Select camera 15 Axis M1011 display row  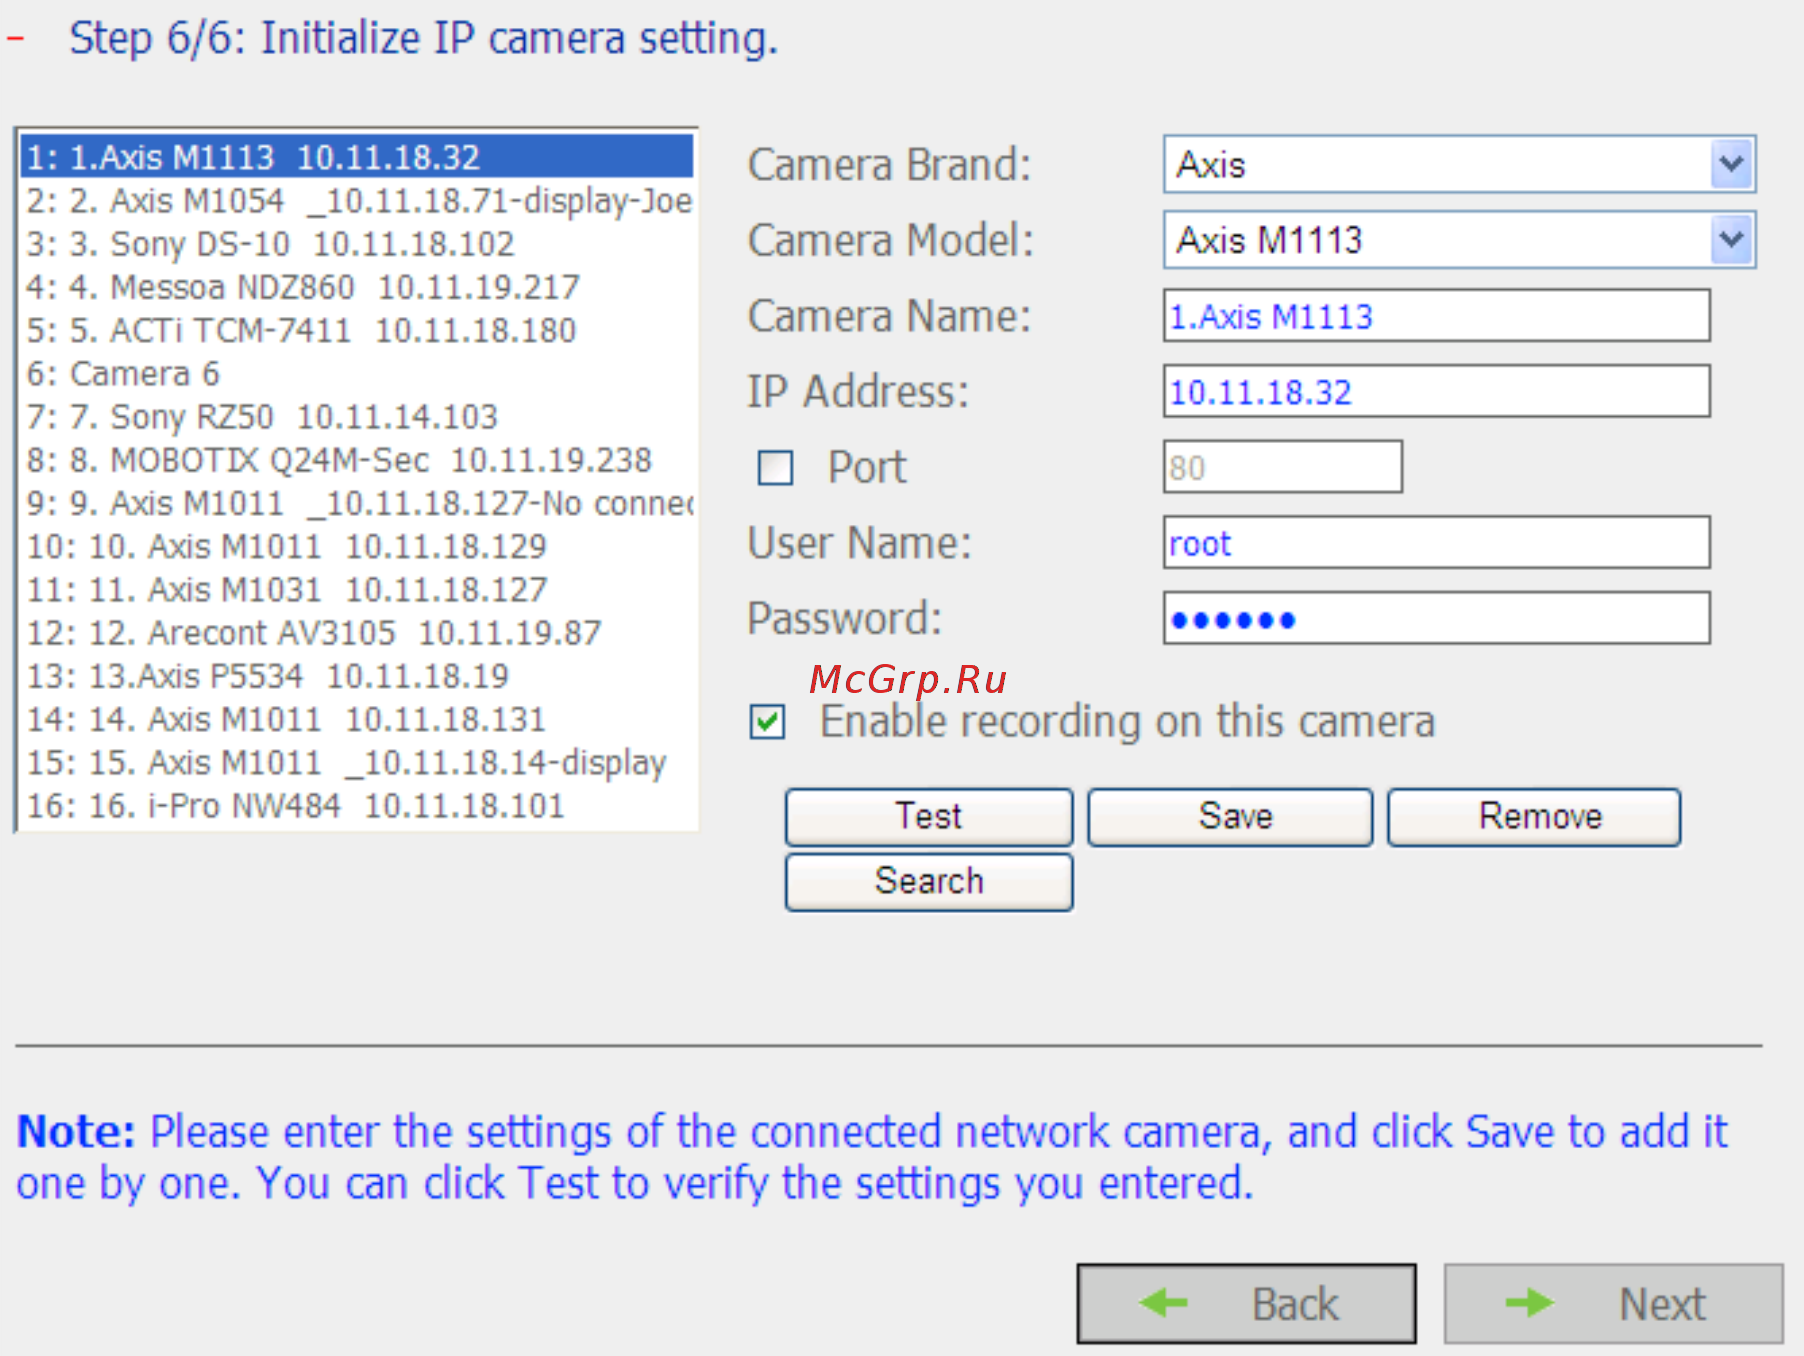(x=357, y=762)
